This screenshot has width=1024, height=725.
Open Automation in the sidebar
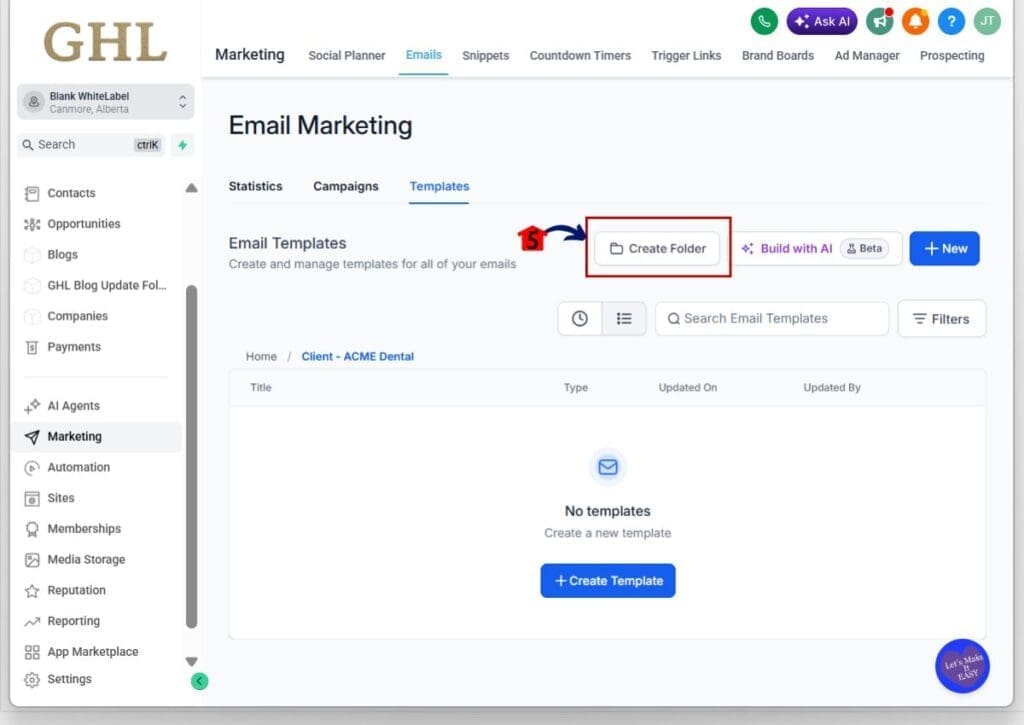coord(78,467)
